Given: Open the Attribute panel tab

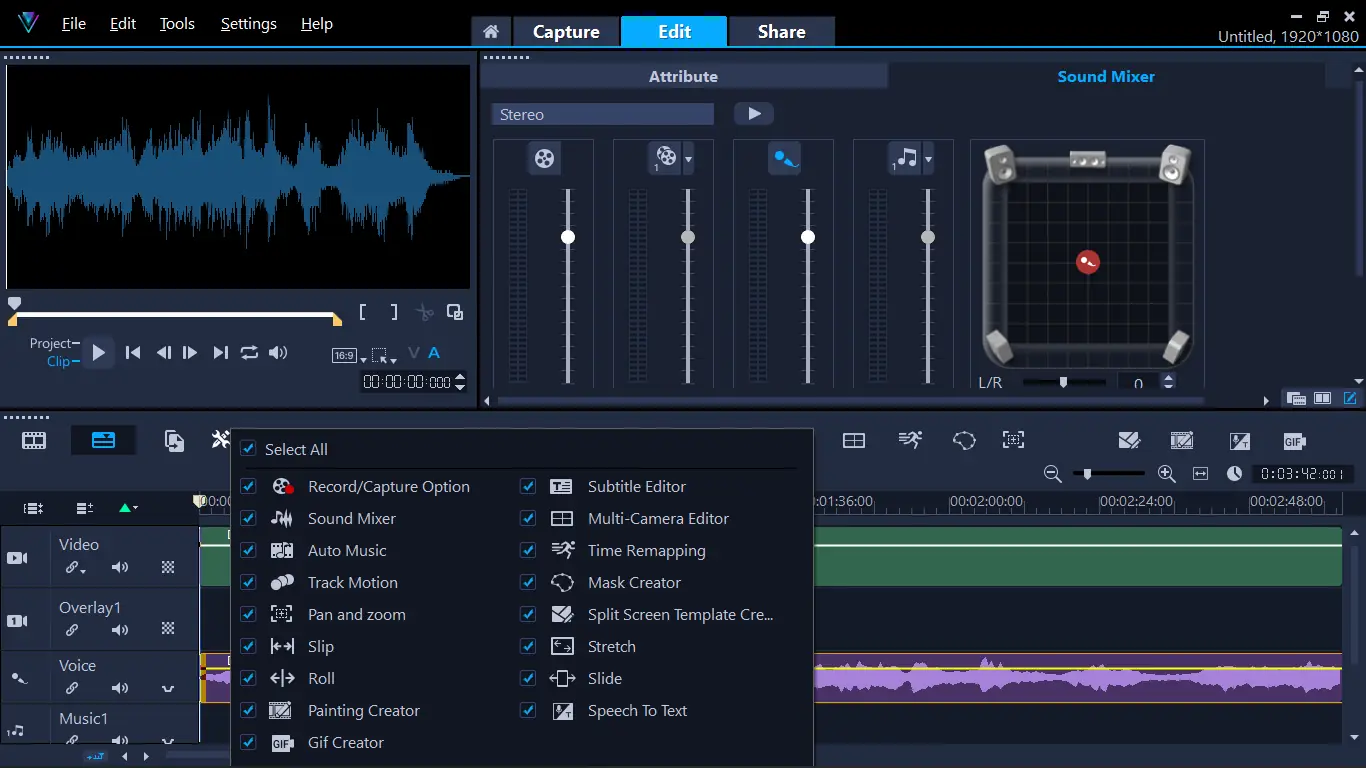Looking at the screenshot, I should coord(683,77).
